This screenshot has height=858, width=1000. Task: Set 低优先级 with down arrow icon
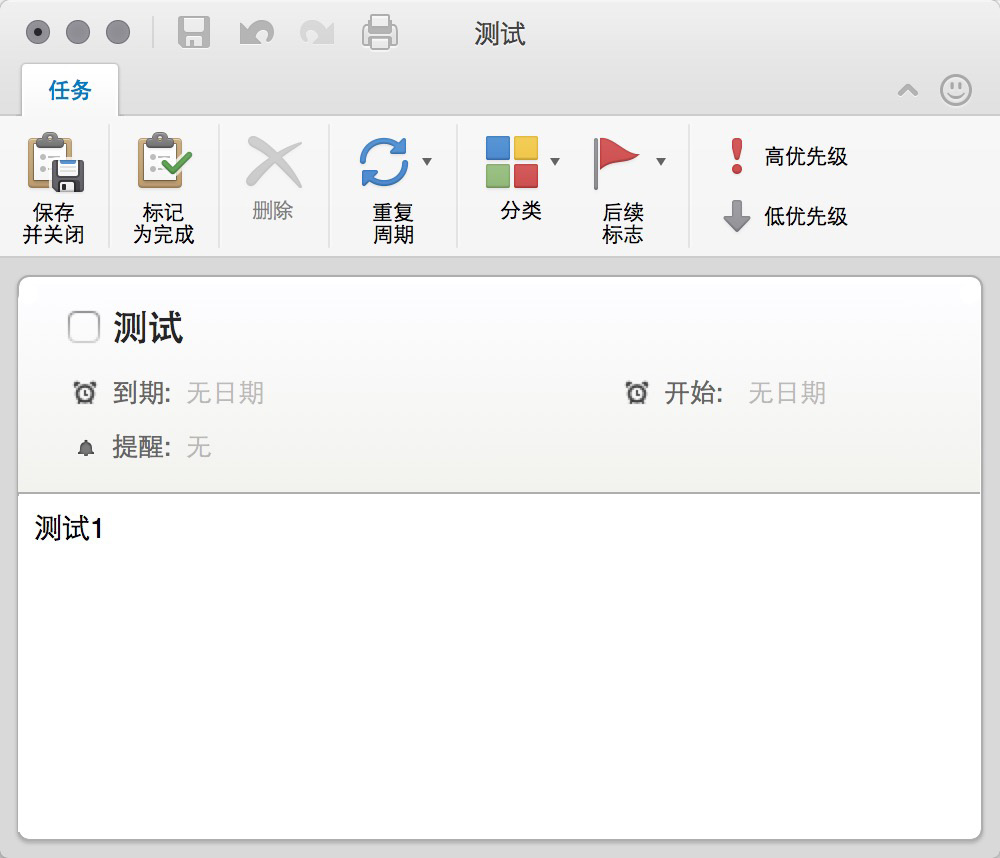pyautogui.click(x=737, y=216)
